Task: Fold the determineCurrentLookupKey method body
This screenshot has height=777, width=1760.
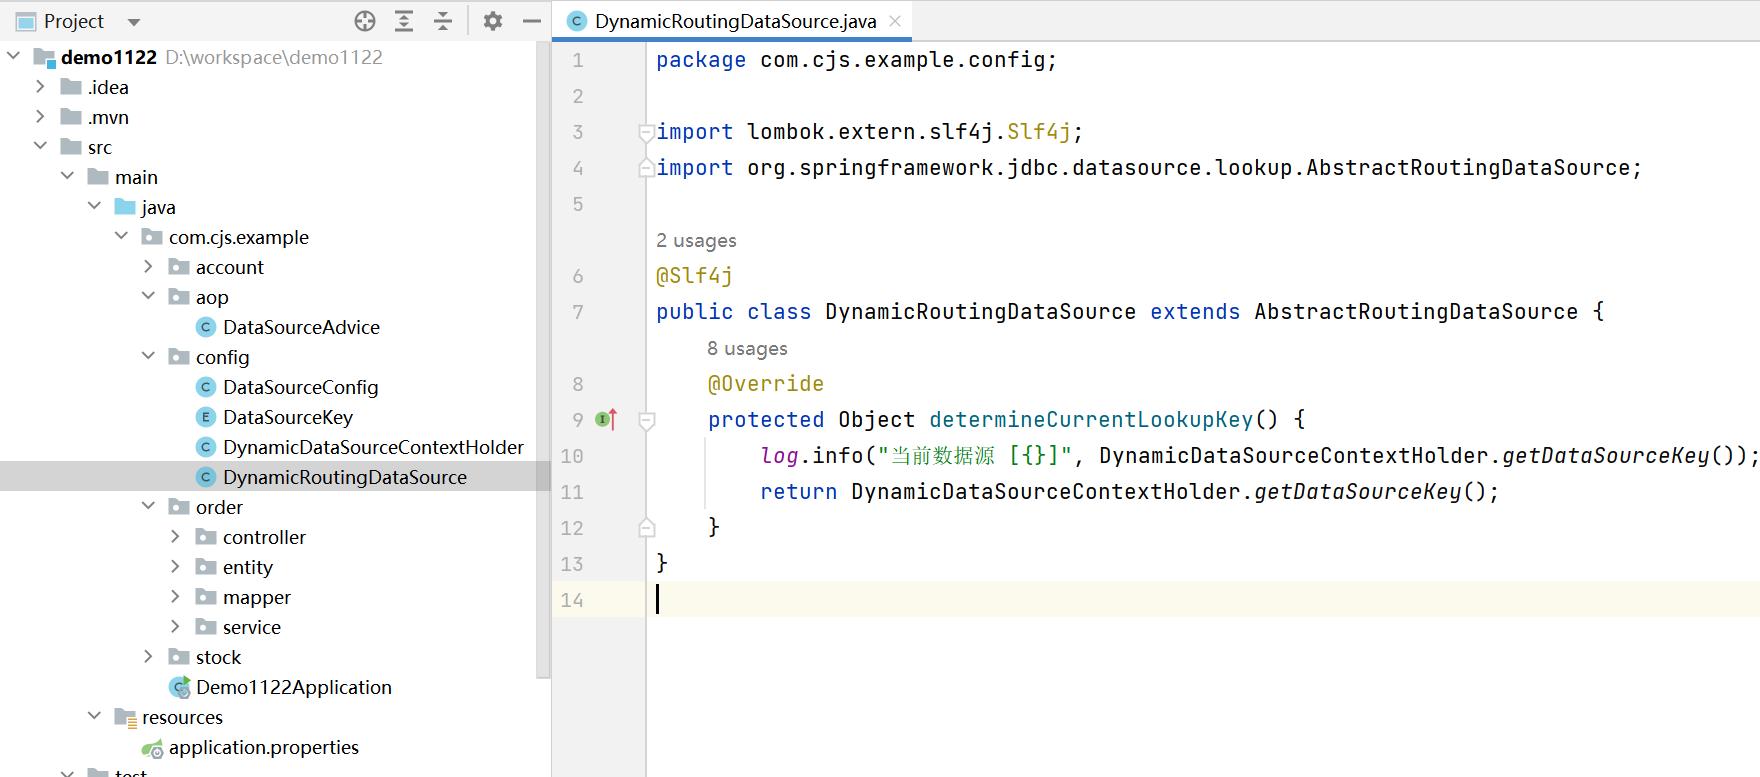Action: (x=647, y=420)
